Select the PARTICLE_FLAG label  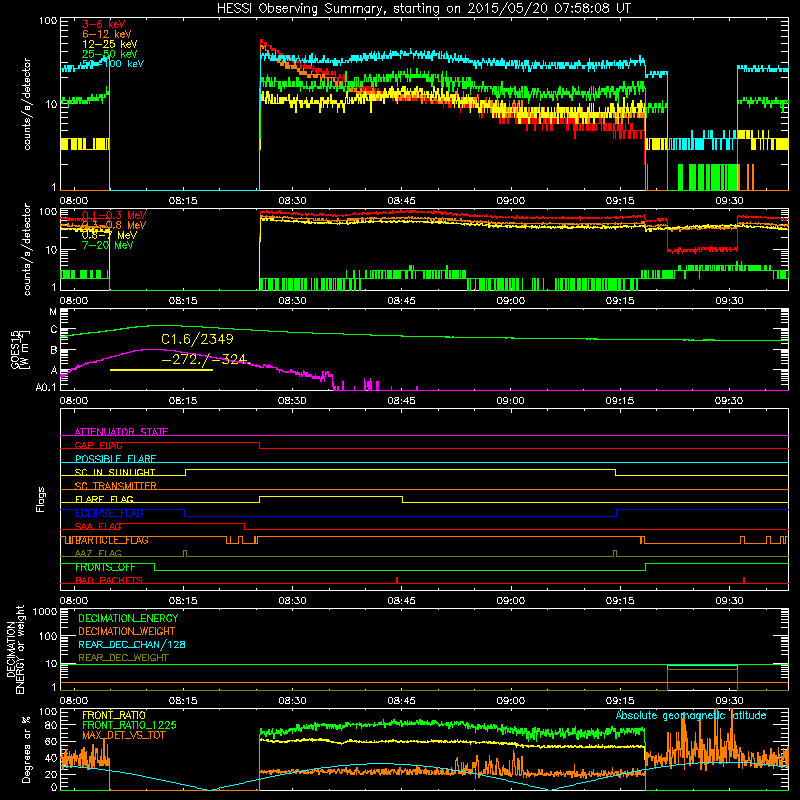(x=112, y=540)
